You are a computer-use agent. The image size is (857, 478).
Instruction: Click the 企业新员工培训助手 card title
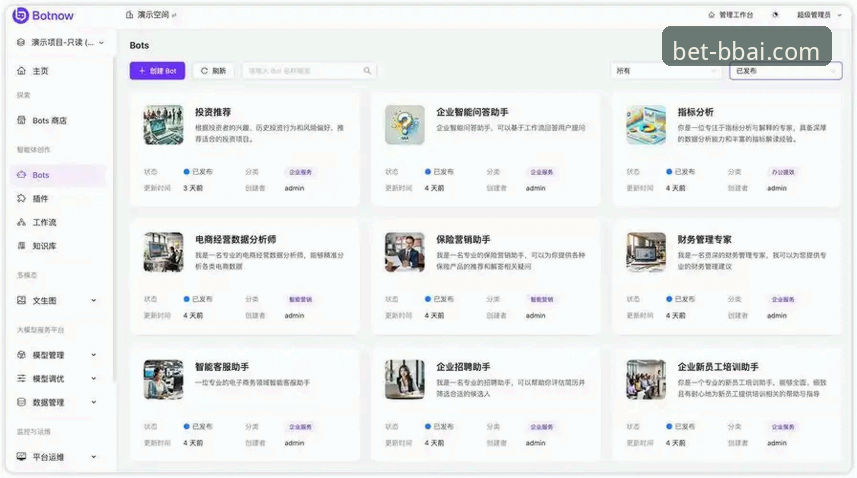click(x=718, y=367)
